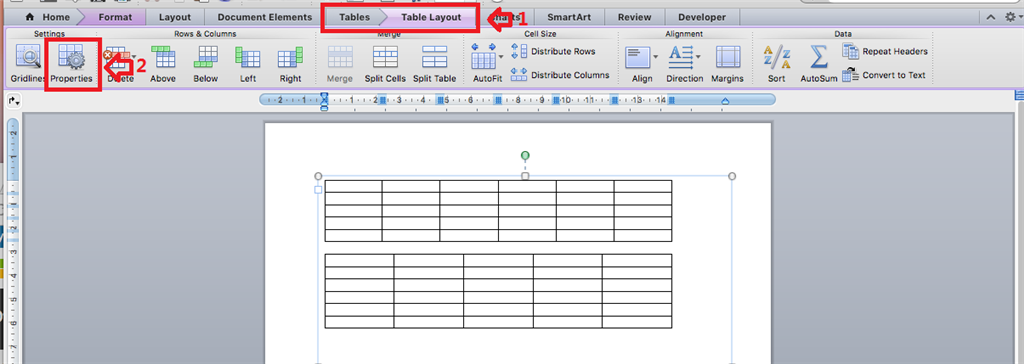Click the right indent marker on ruler
Viewport: 1024px width, 364px height.
(725, 101)
